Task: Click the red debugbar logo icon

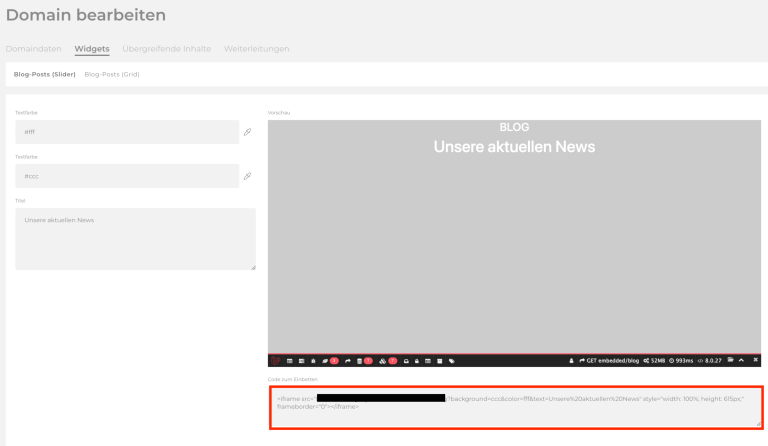Action: click(x=276, y=360)
